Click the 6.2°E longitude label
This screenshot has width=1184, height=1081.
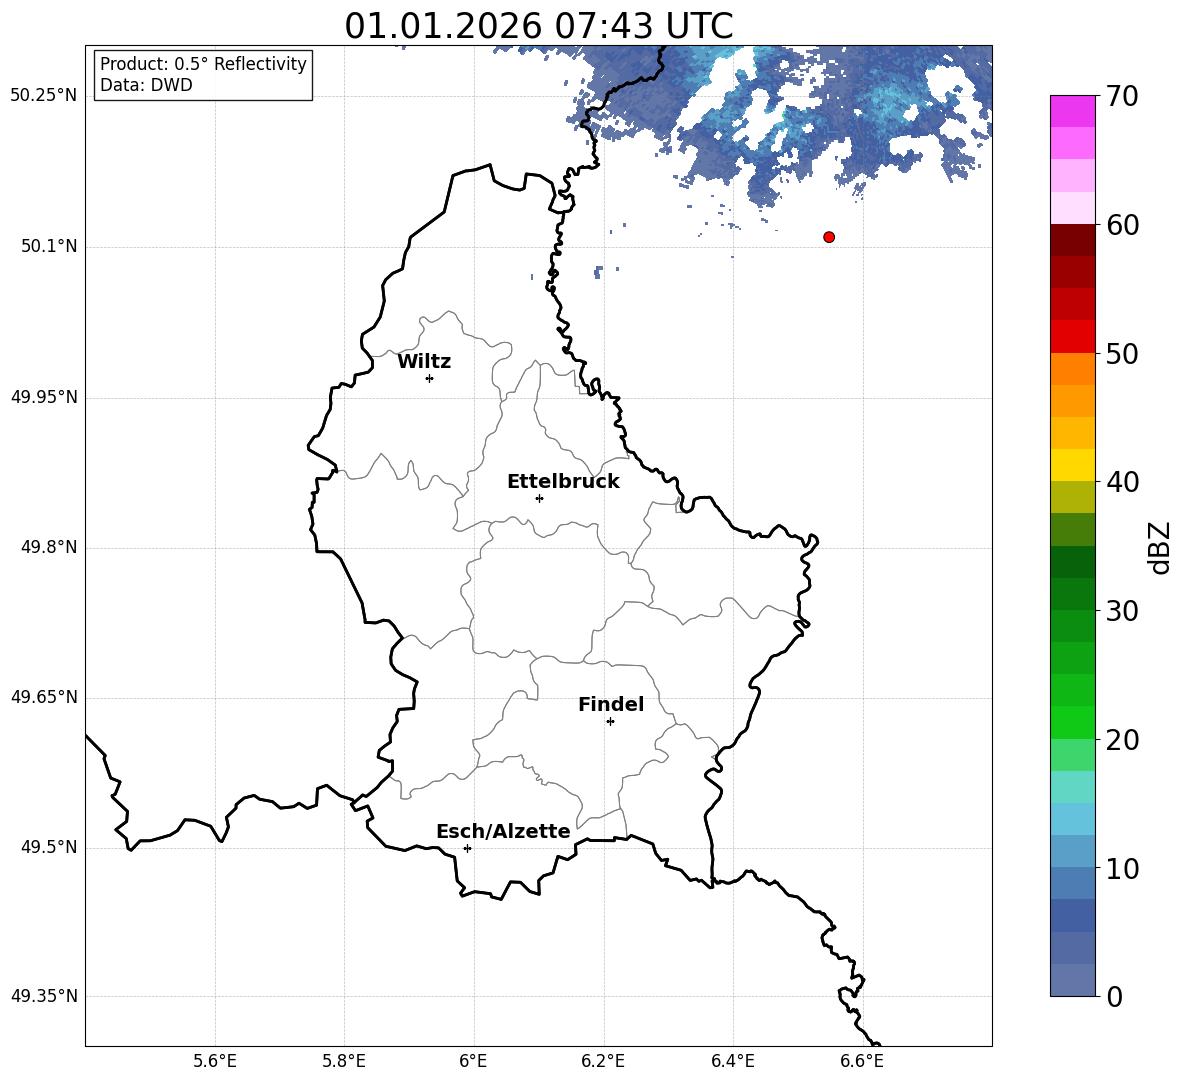point(603,1062)
